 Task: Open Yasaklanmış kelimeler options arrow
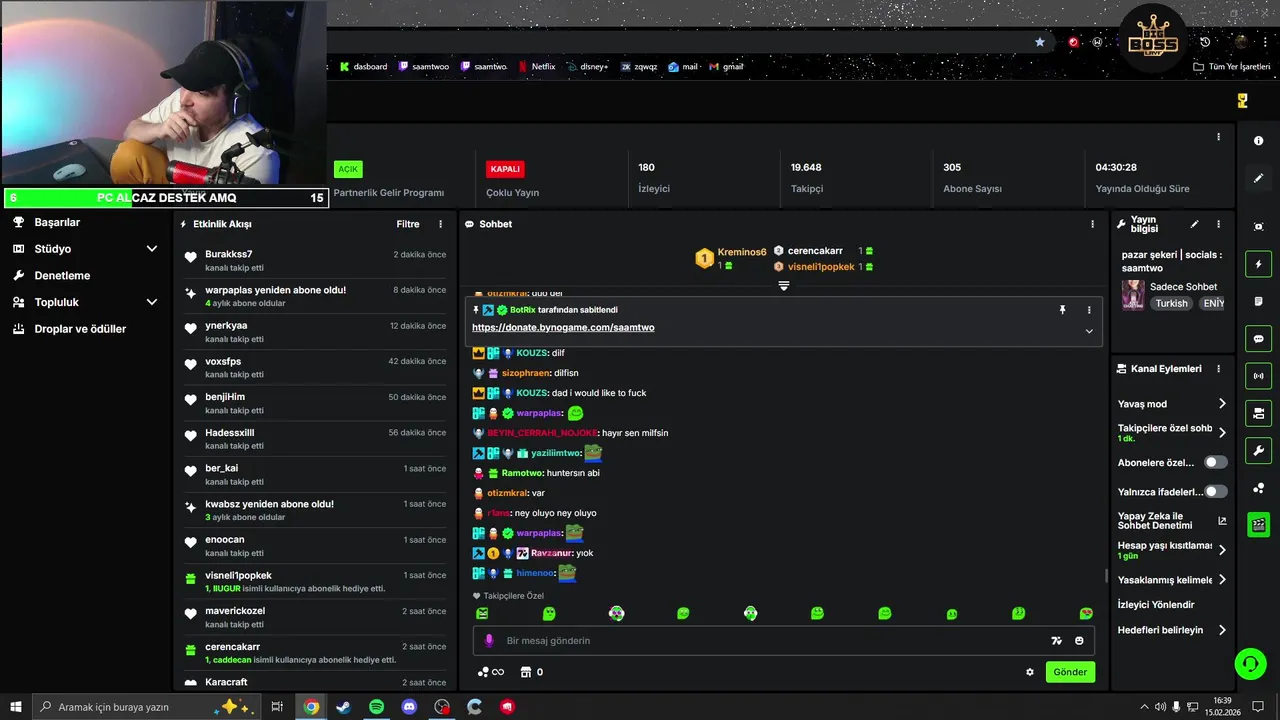click(1222, 580)
